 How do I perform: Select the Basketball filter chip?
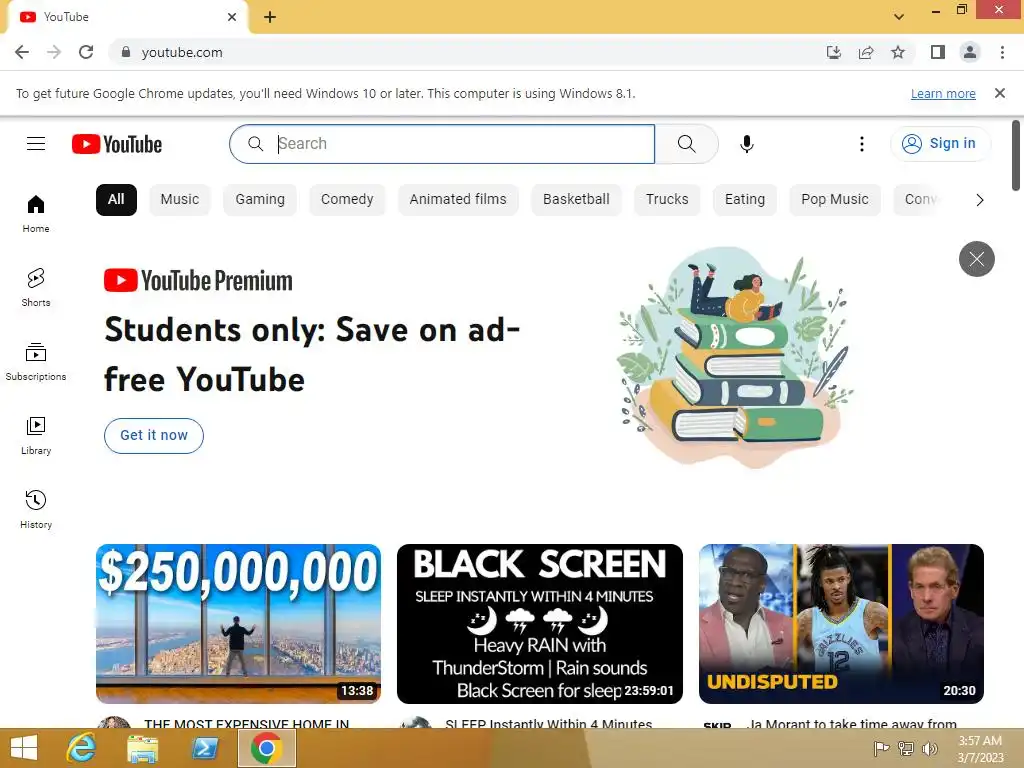pos(576,200)
